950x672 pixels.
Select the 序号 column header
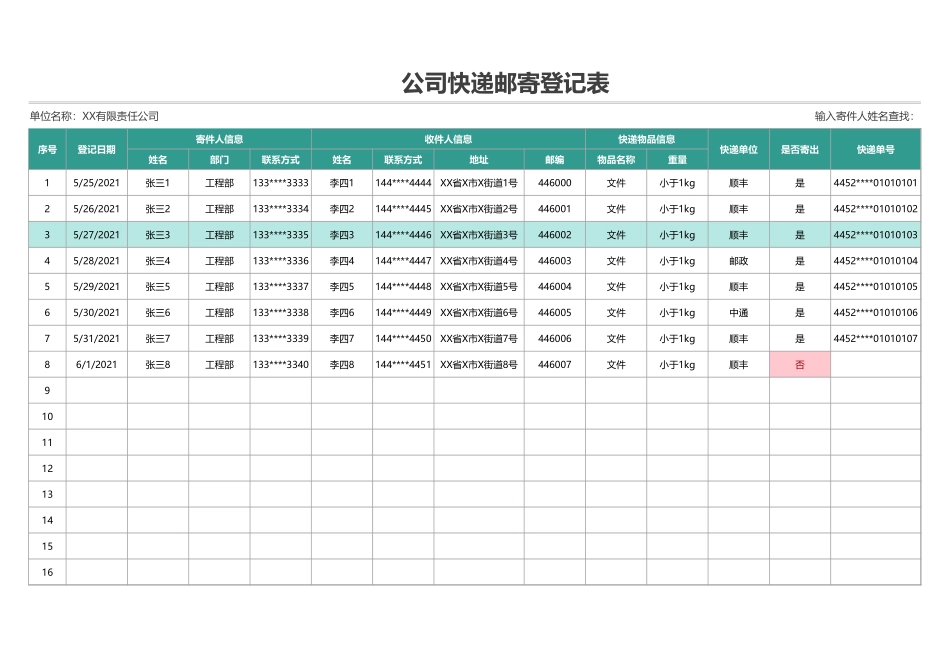[46, 149]
